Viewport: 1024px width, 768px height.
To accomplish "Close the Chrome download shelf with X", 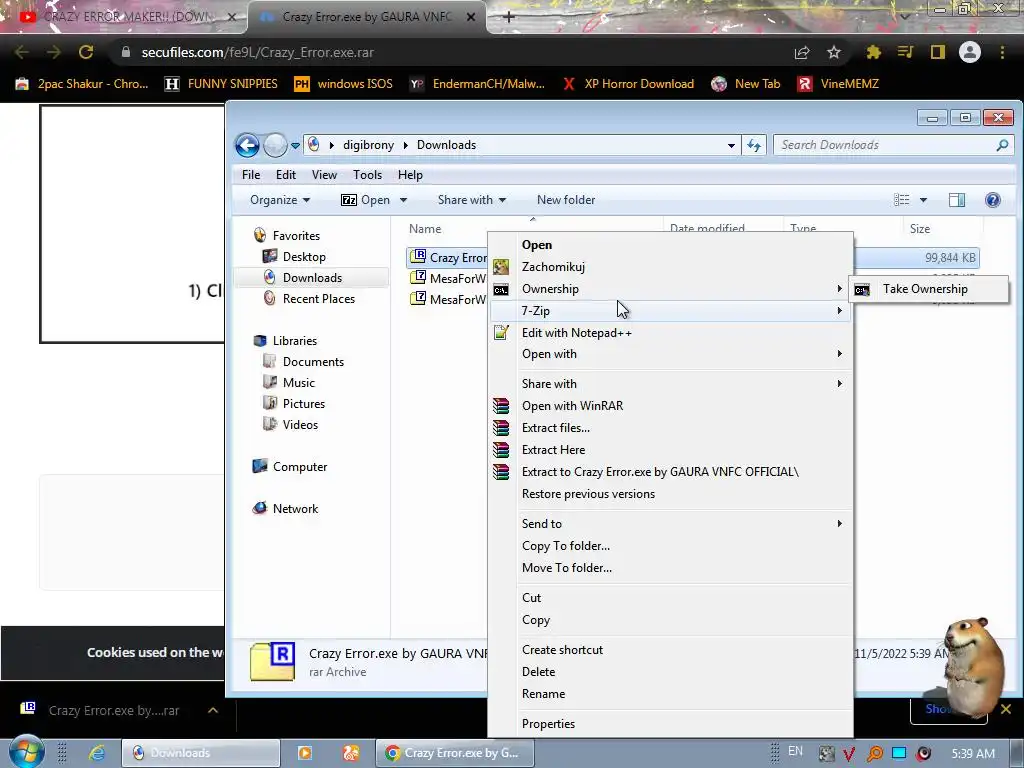I will (x=1006, y=709).
